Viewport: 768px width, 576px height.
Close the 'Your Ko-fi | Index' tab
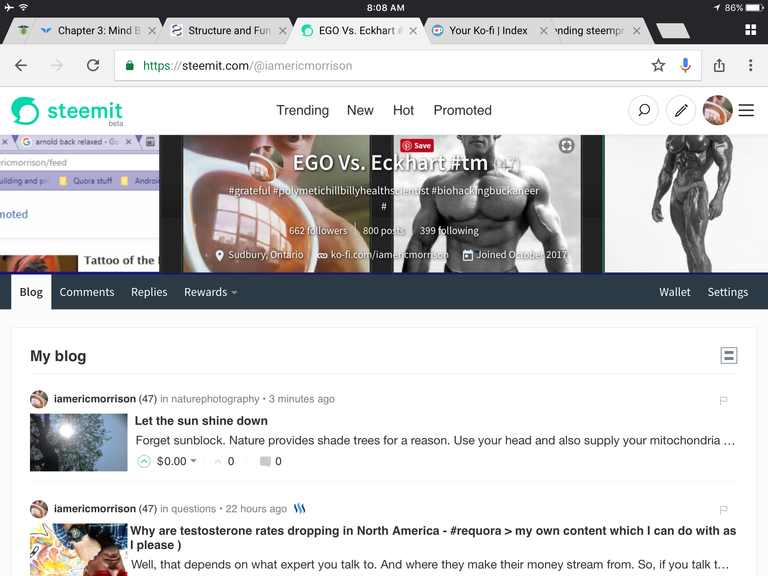point(543,30)
